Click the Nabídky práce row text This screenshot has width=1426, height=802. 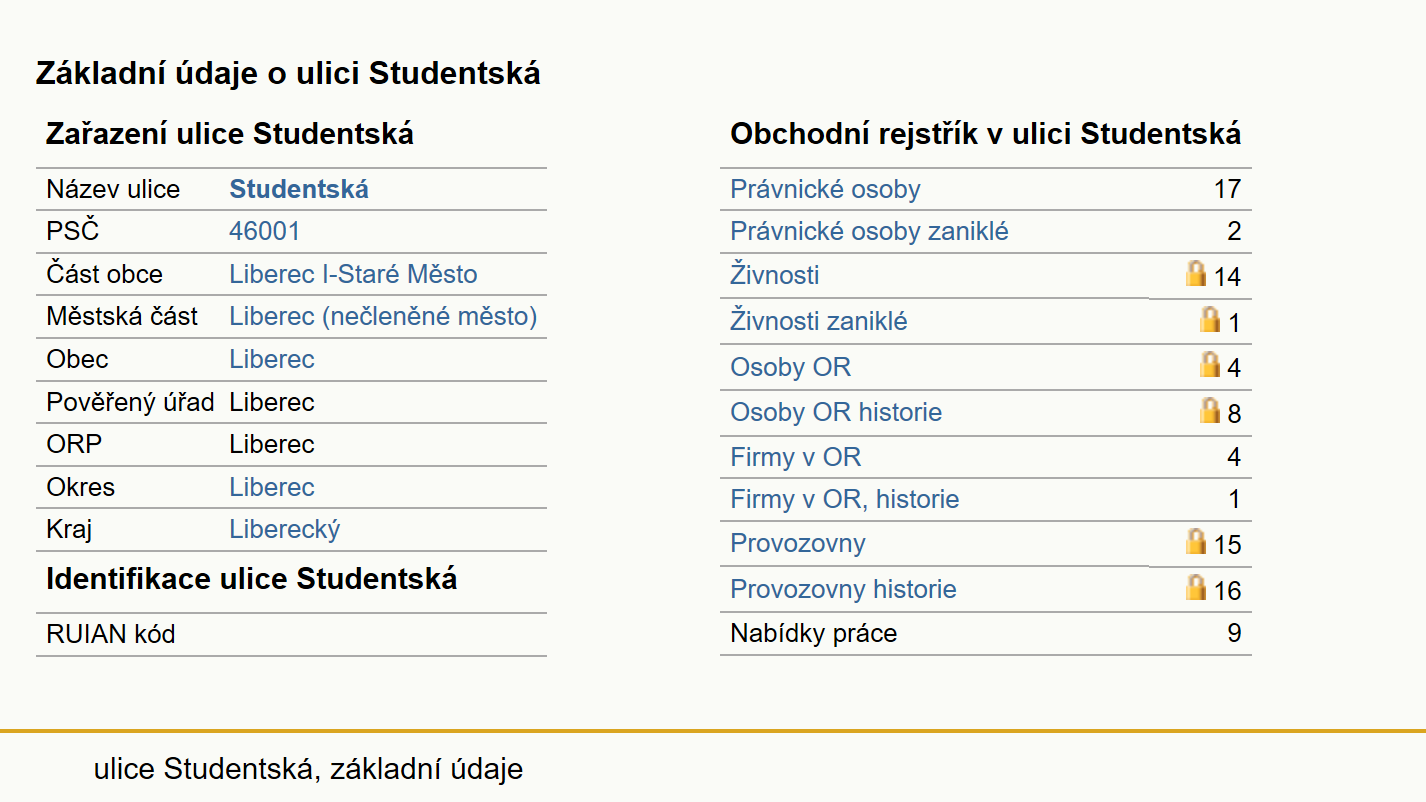coord(813,634)
